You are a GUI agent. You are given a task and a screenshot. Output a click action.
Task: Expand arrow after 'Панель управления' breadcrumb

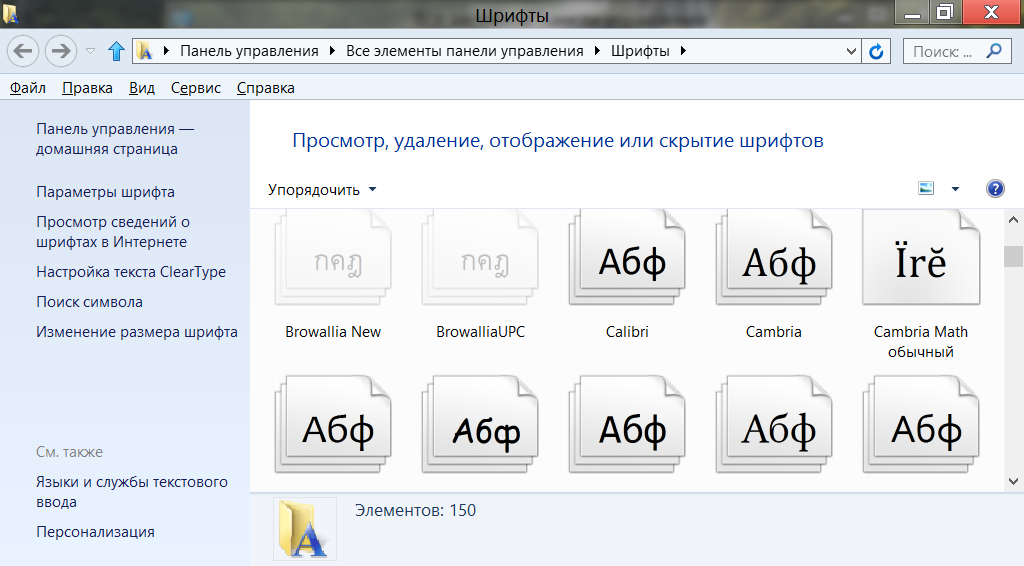coord(332,51)
